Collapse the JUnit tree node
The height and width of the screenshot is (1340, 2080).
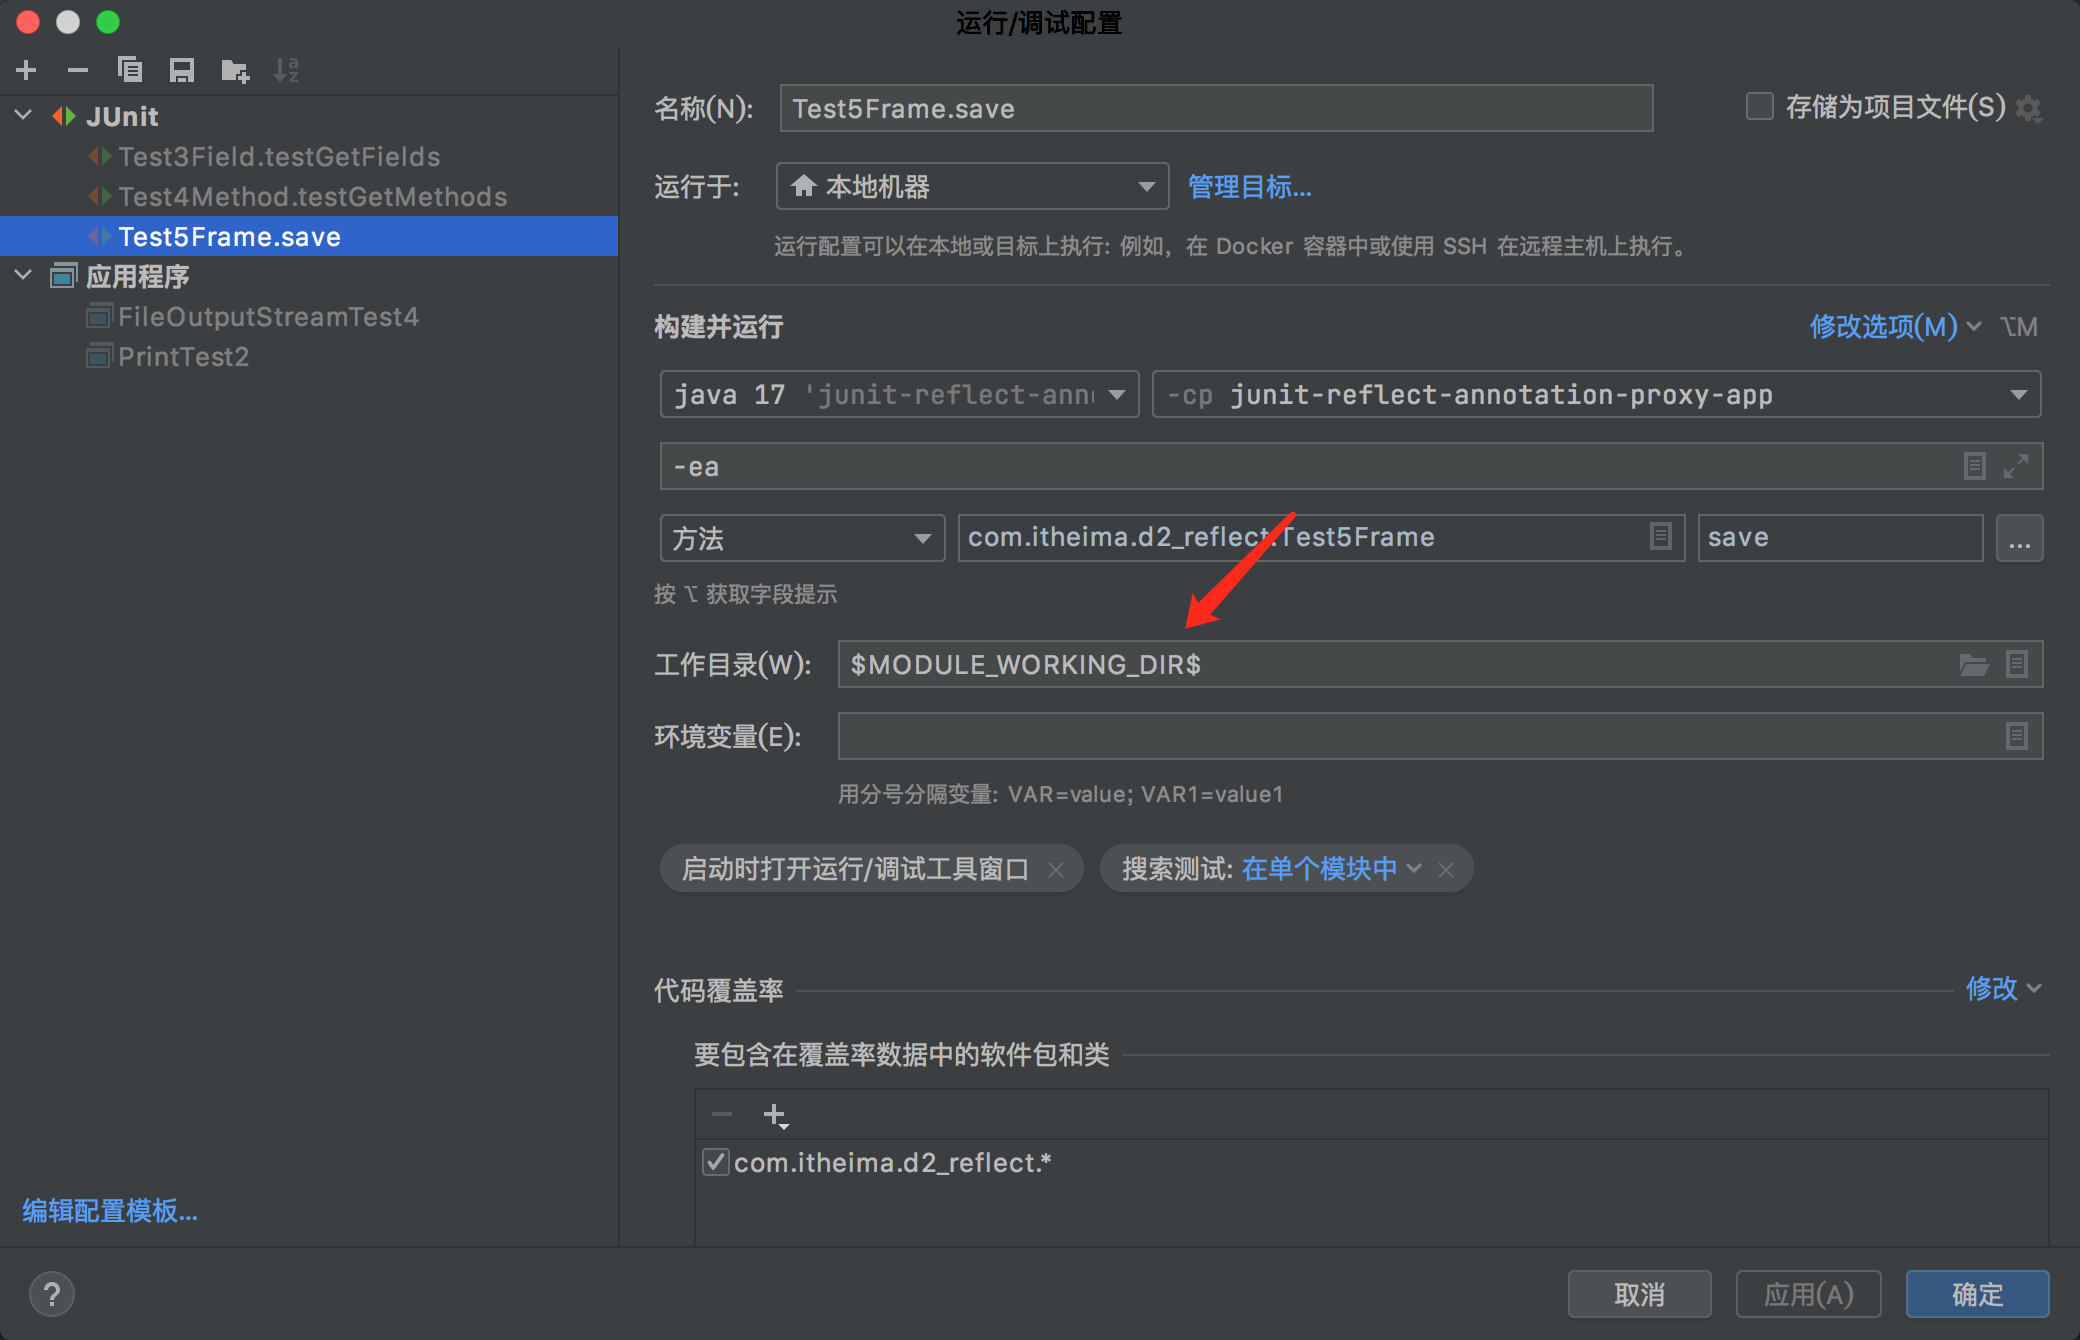24,116
